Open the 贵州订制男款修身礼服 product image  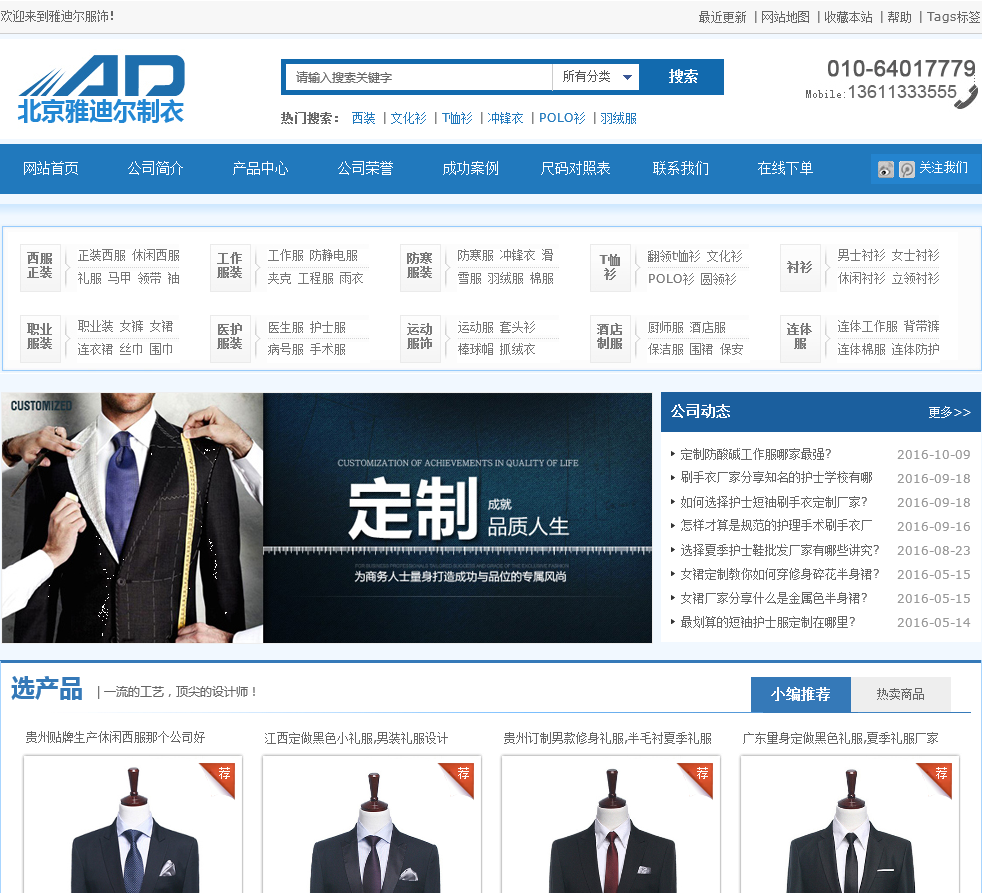point(611,825)
